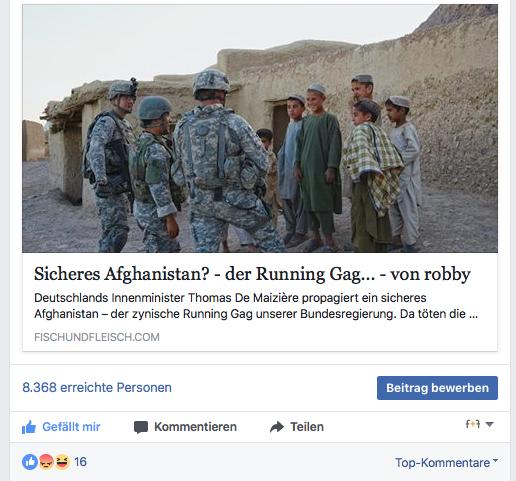Open the 8.368 erreichte Personen link
The height and width of the screenshot is (481, 516).
[97, 388]
